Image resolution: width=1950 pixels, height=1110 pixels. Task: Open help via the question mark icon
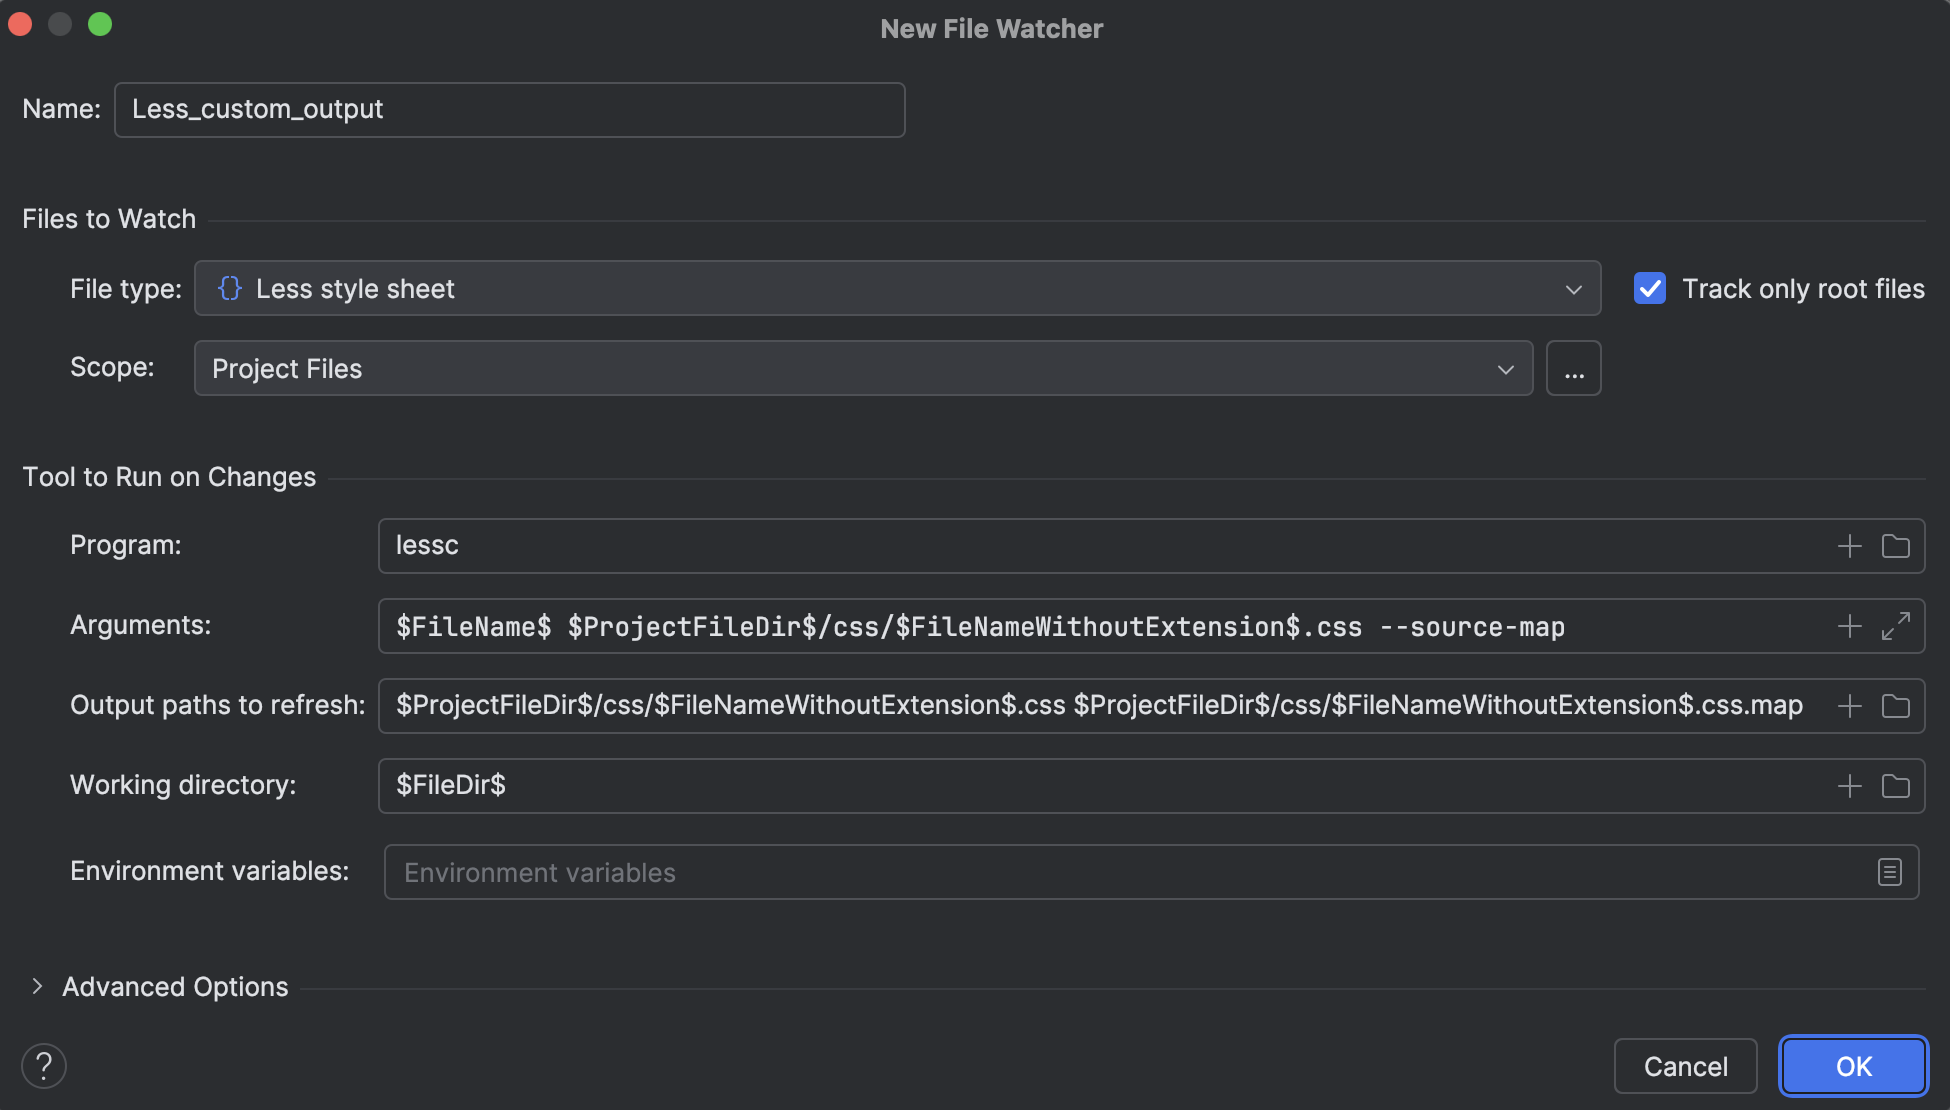[44, 1066]
